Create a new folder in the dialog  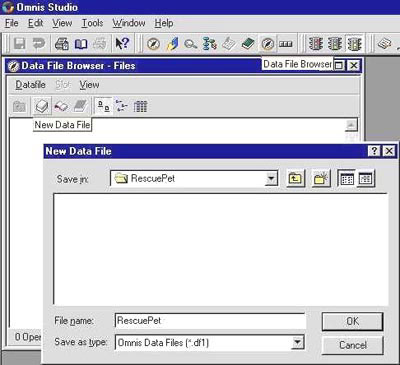pos(321,179)
